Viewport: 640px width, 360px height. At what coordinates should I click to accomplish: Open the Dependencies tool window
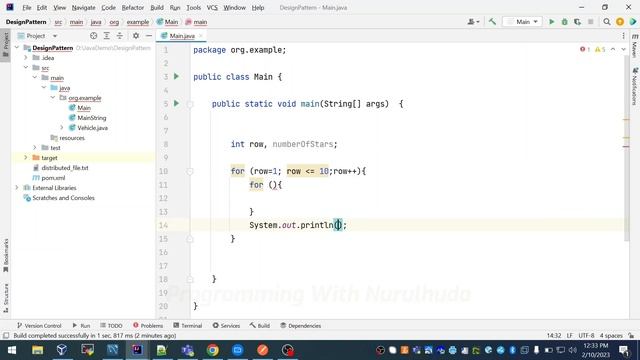tap(300, 325)
